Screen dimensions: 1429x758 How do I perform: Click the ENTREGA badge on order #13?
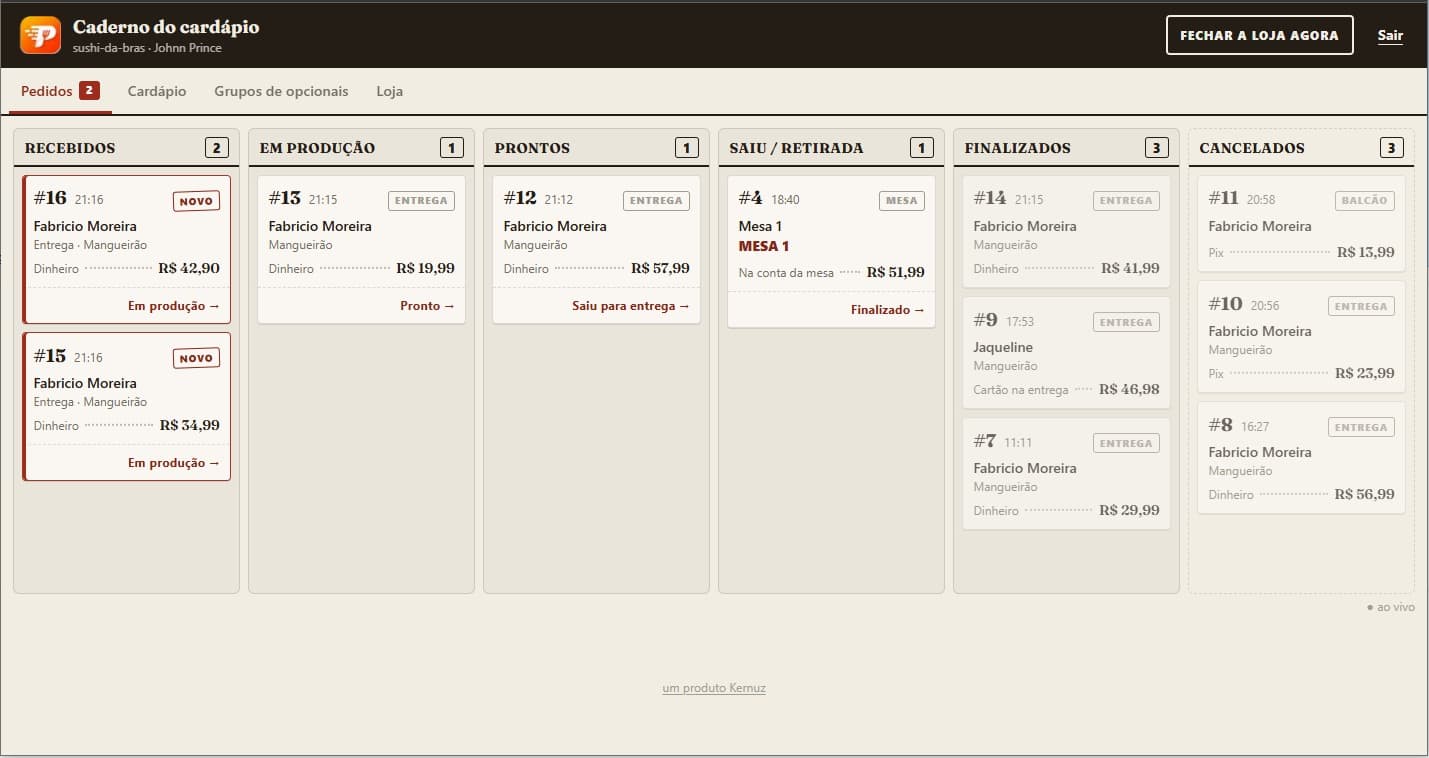(x=421, y=201)
